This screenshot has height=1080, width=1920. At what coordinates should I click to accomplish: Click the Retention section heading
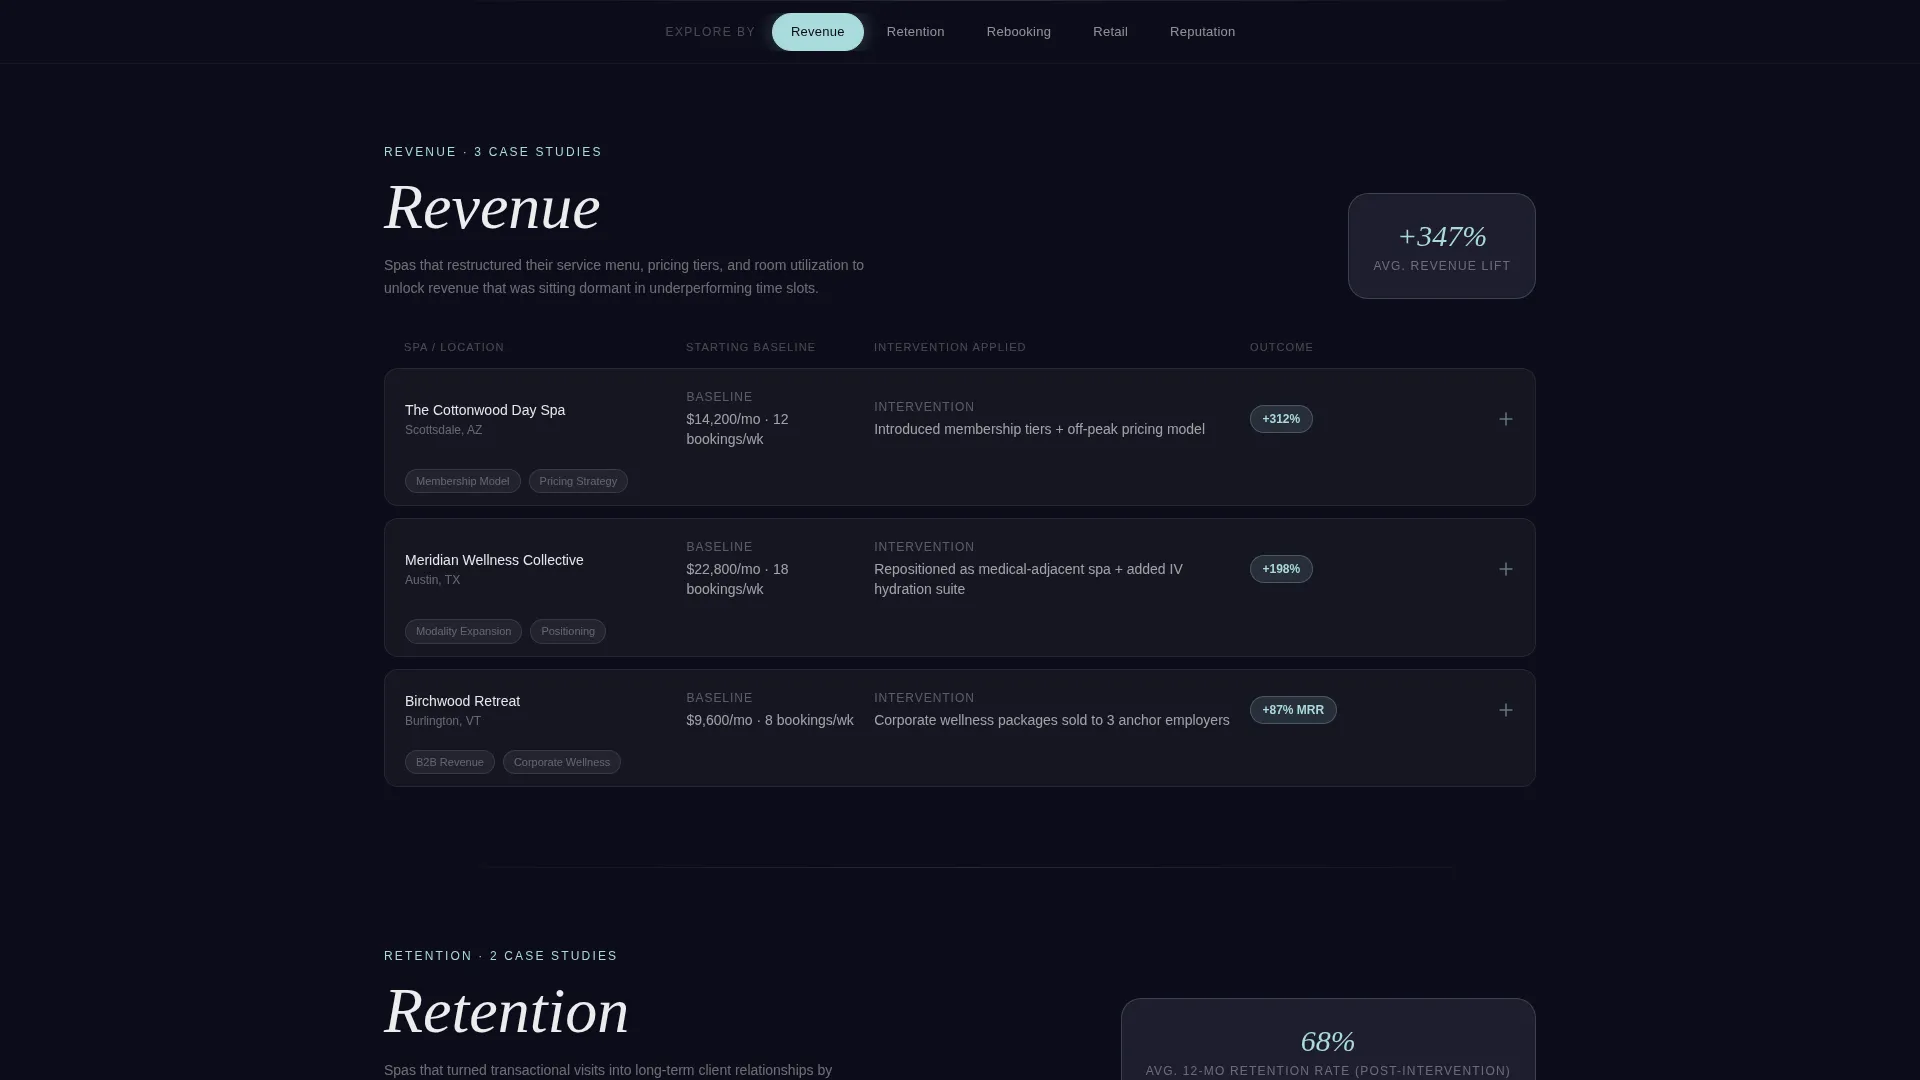506,1011
